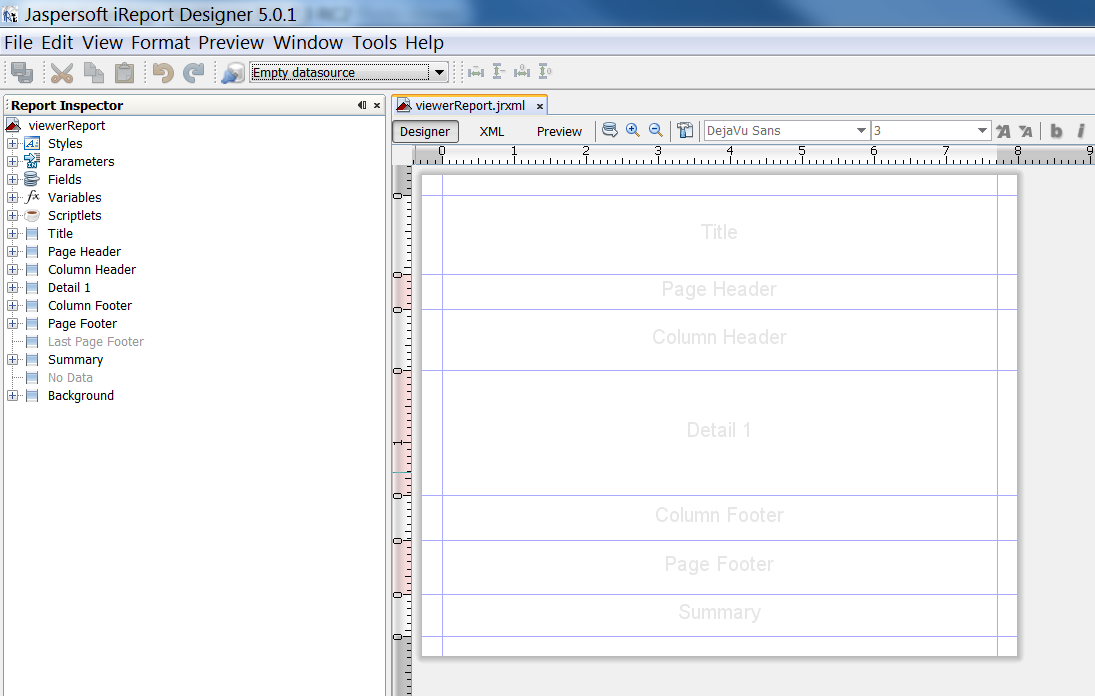Select the Detail 1 band in Report Inspector
This screenshot has width=1095, height=696.
tap(68, 287)
